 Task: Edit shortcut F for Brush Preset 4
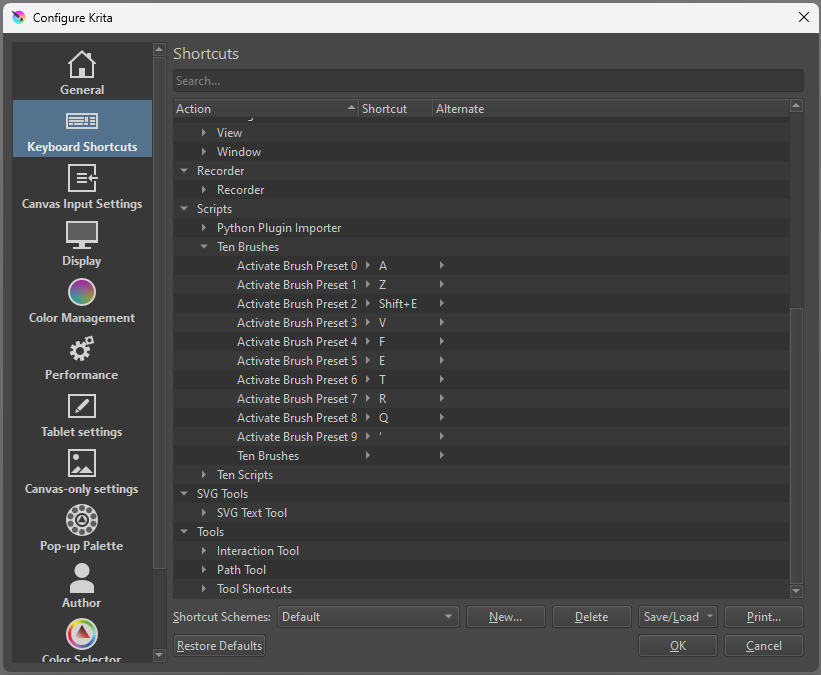(x=382, y=342)
